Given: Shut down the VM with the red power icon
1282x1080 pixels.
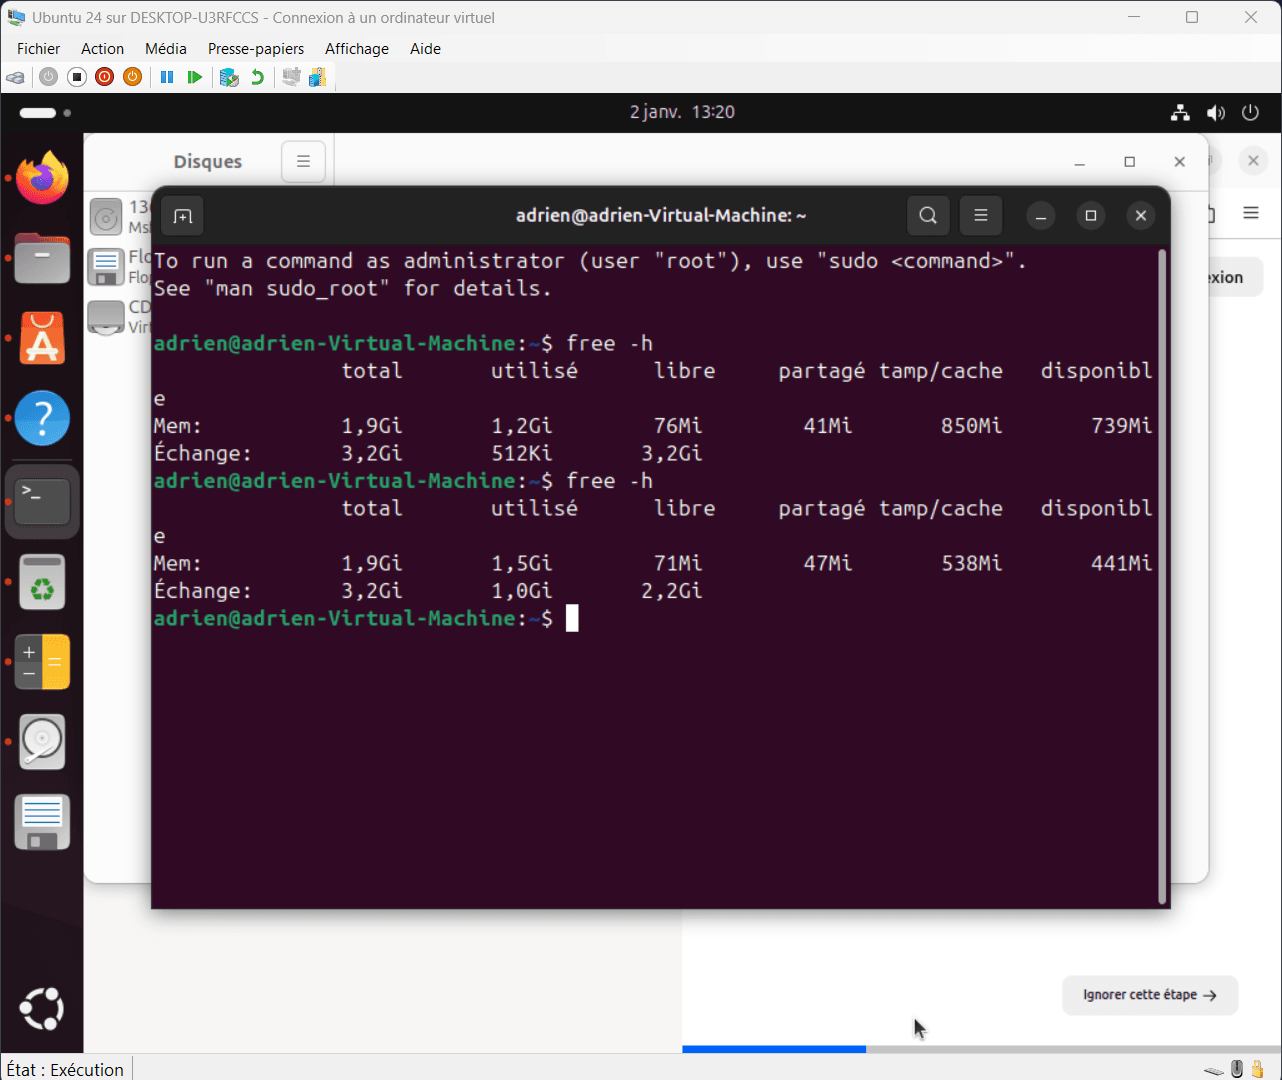Looking at the screenshot, I should (104, 77).
